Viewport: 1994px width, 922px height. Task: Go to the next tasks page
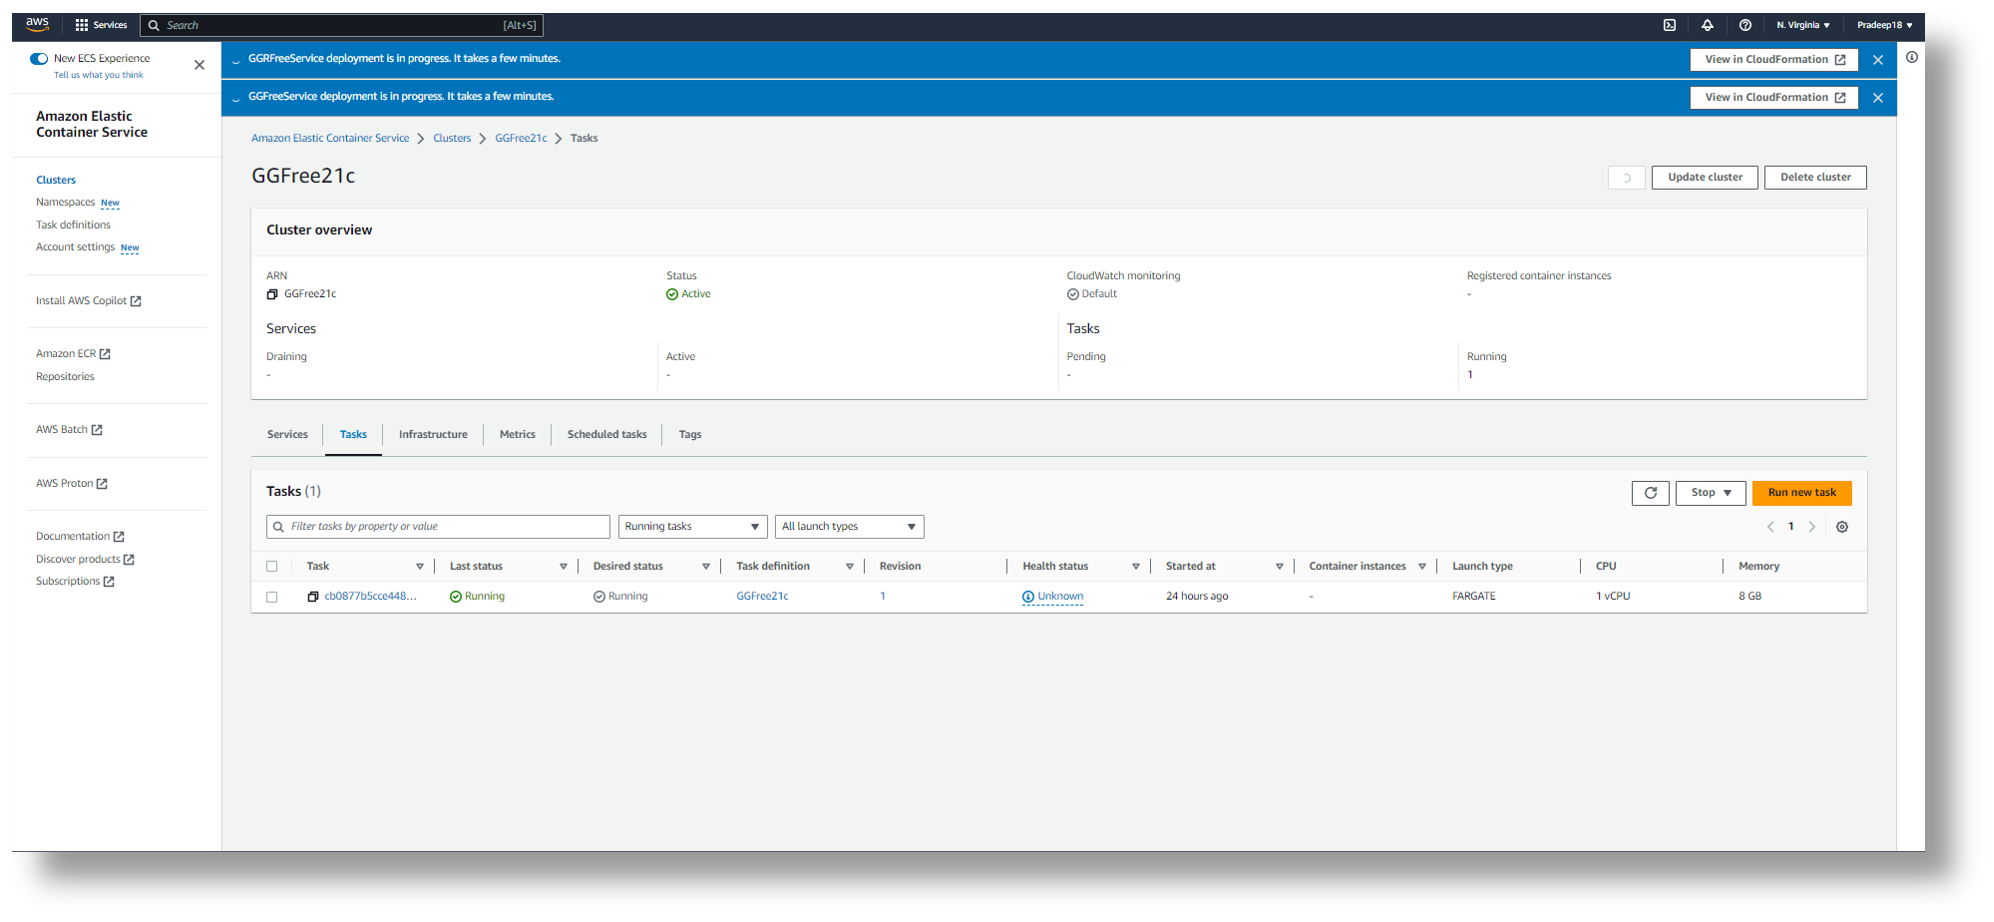pyautogui.click(x=1812, y=527)
